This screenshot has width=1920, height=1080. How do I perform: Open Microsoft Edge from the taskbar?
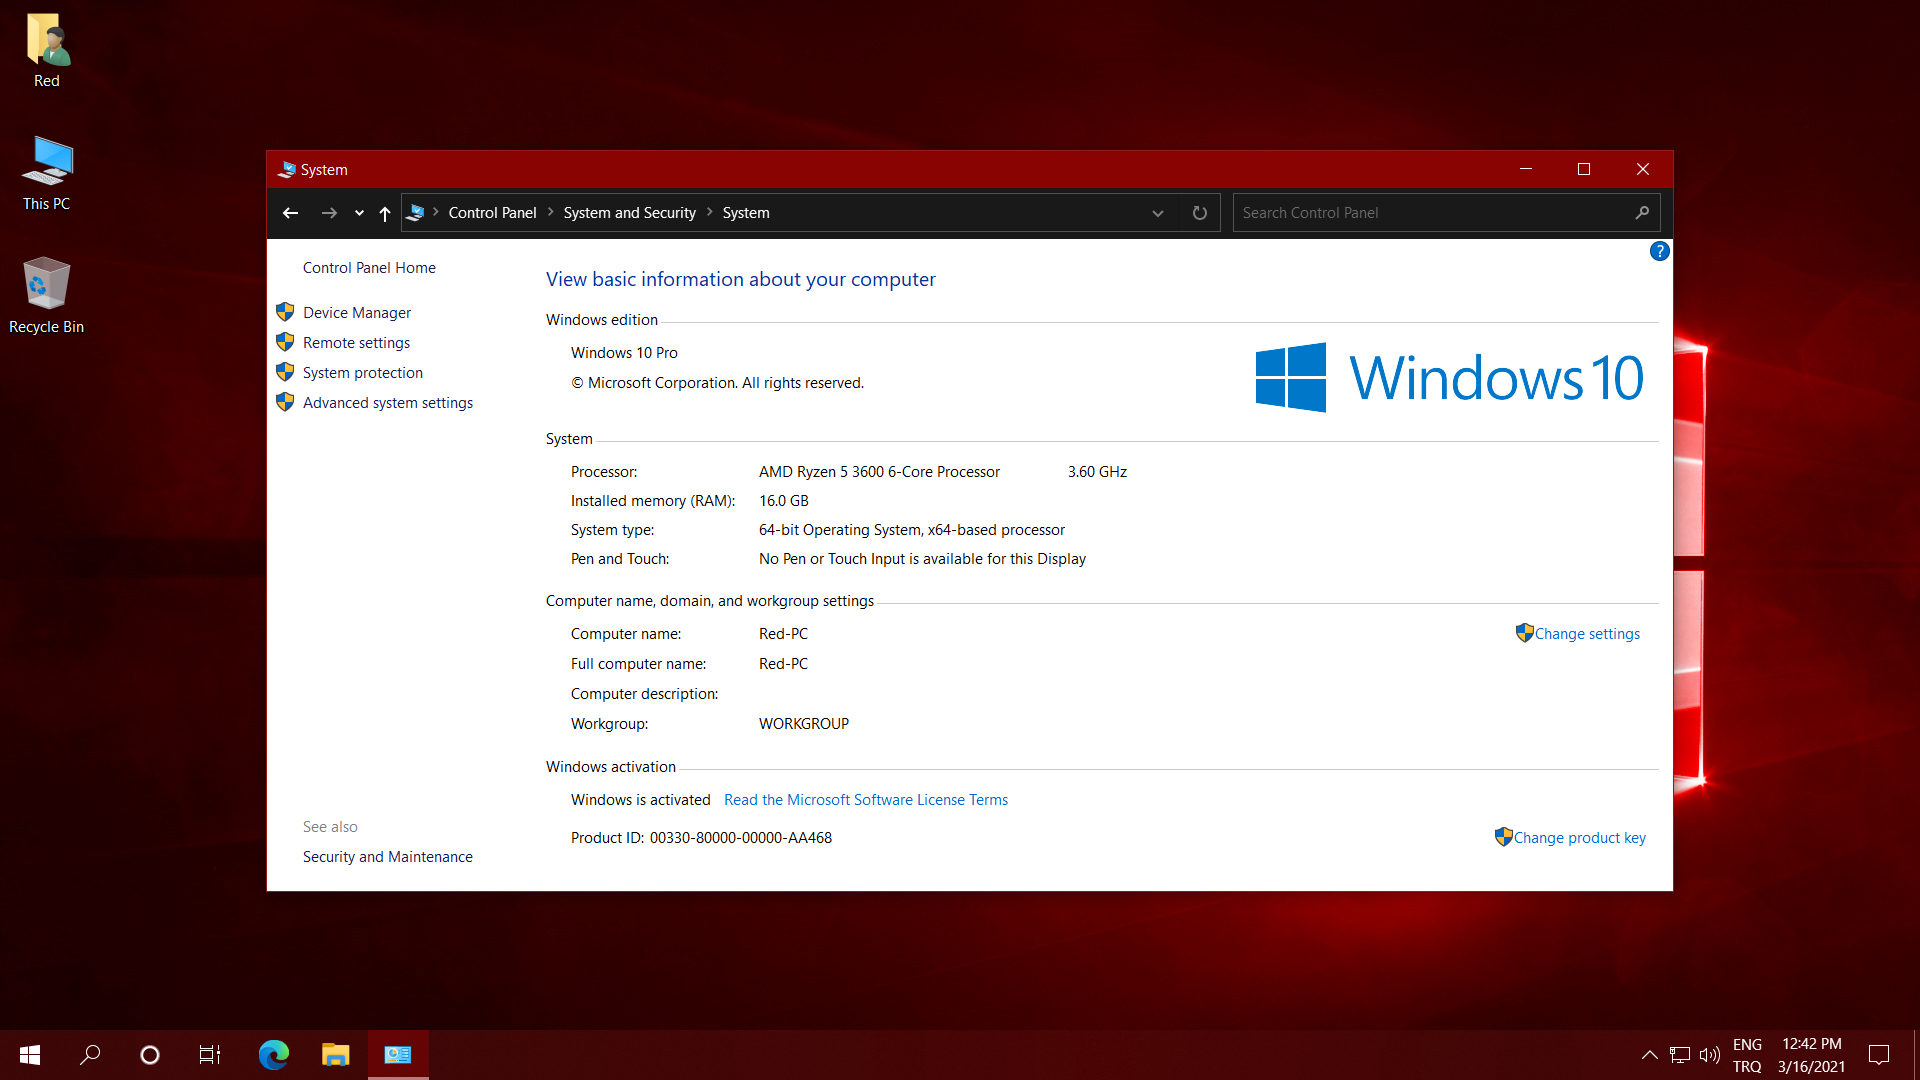[273, 1054]
